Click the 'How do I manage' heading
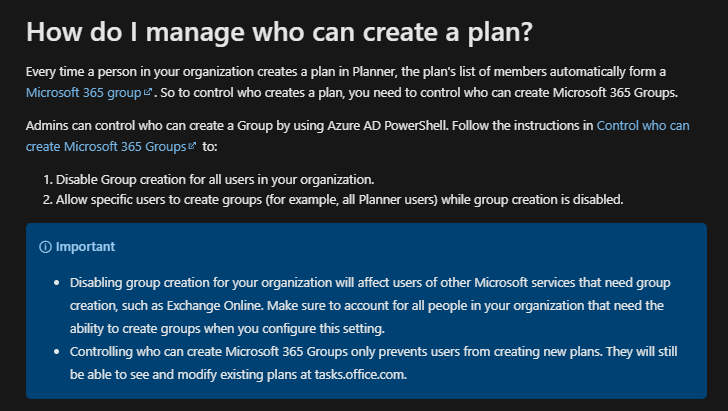This screenshot has height=411, width=728. 279,32
